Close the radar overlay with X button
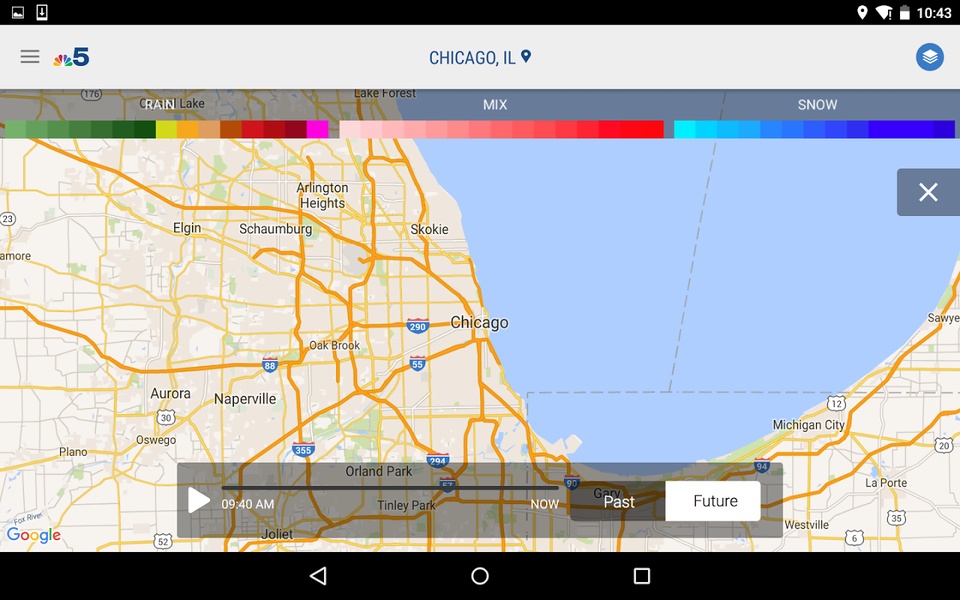Image resolution: width=960 pixels, height=600 pixels. (x=928, y=192)
